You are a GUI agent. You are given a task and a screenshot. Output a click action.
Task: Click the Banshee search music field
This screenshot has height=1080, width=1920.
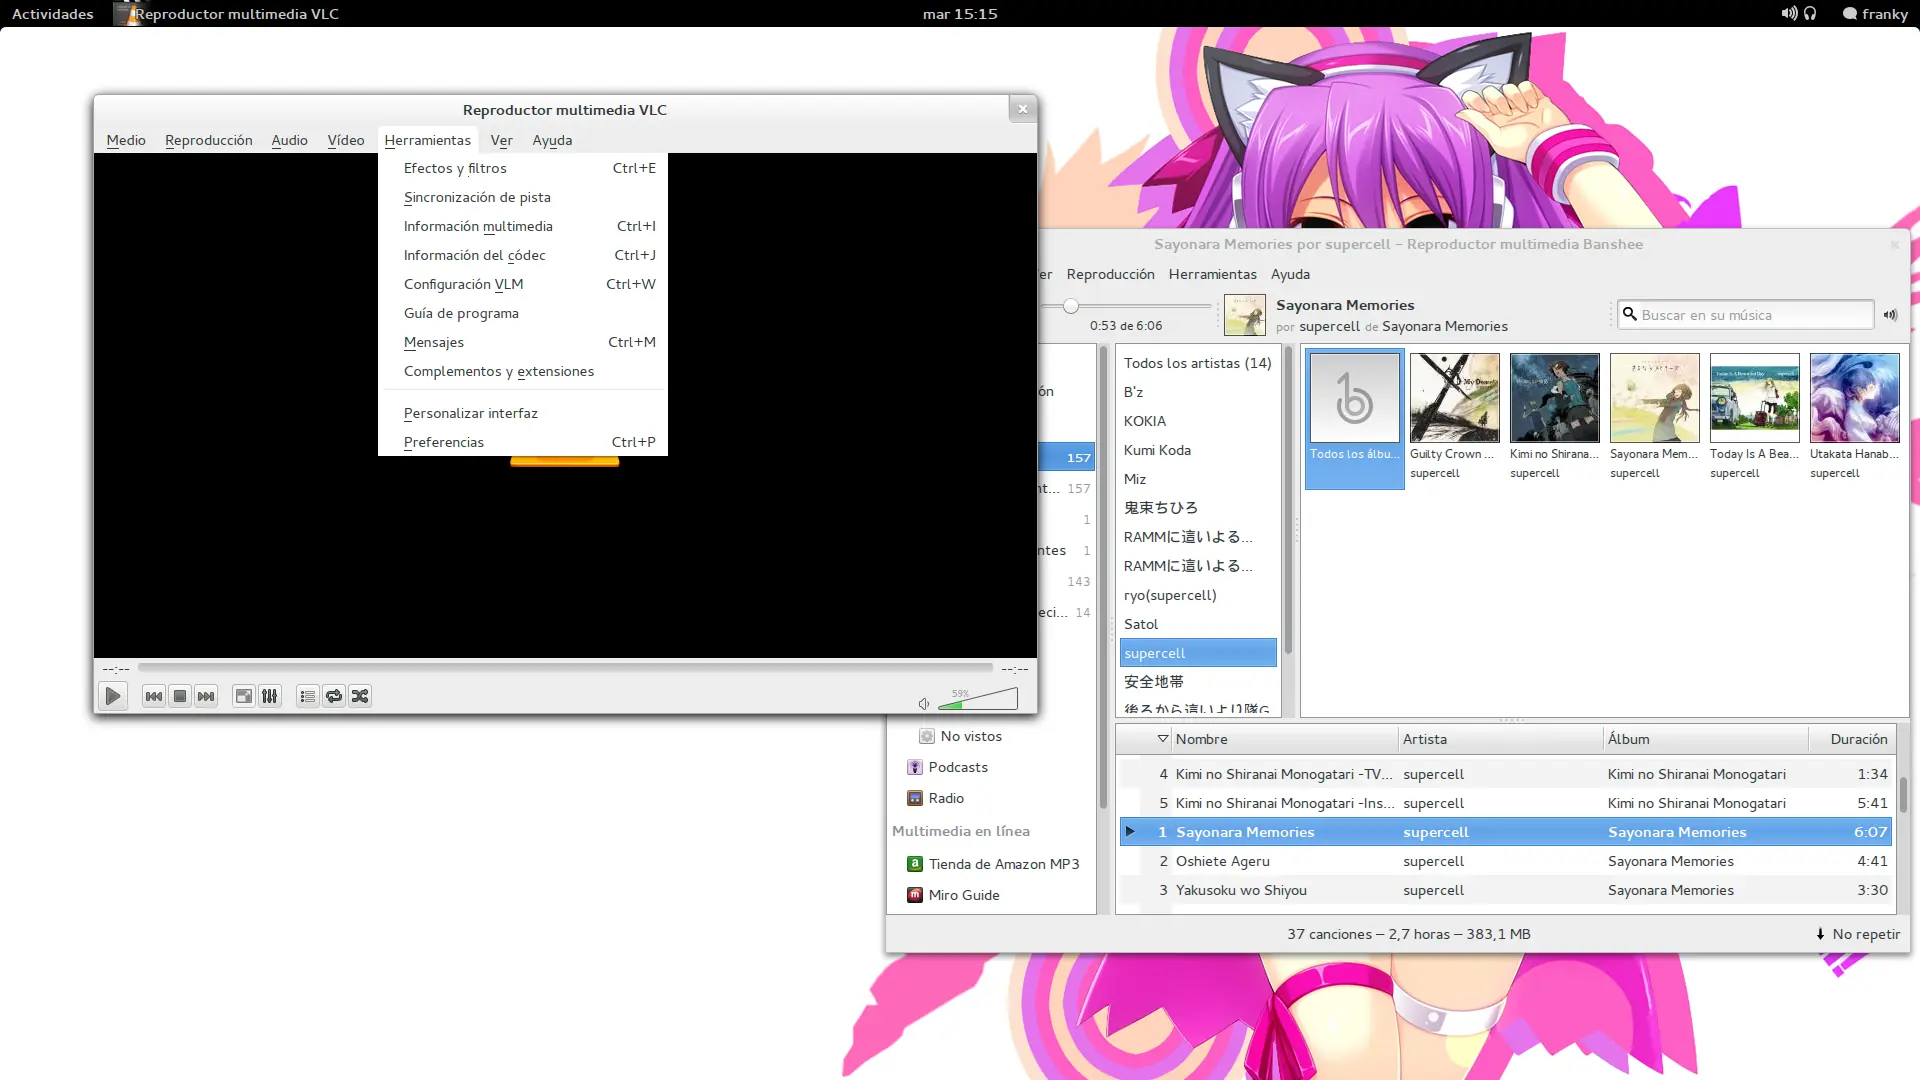click(x=1746, y=315)
